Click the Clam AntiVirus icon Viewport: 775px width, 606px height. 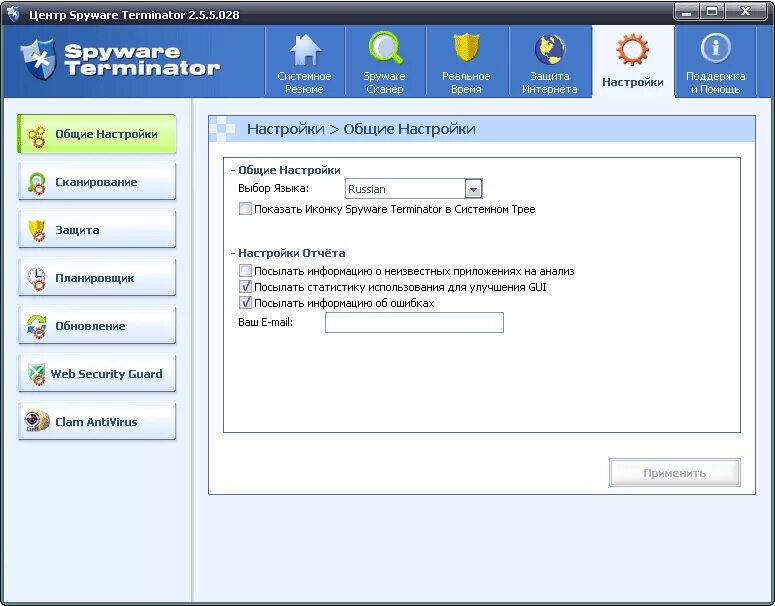tap(37, 421)
